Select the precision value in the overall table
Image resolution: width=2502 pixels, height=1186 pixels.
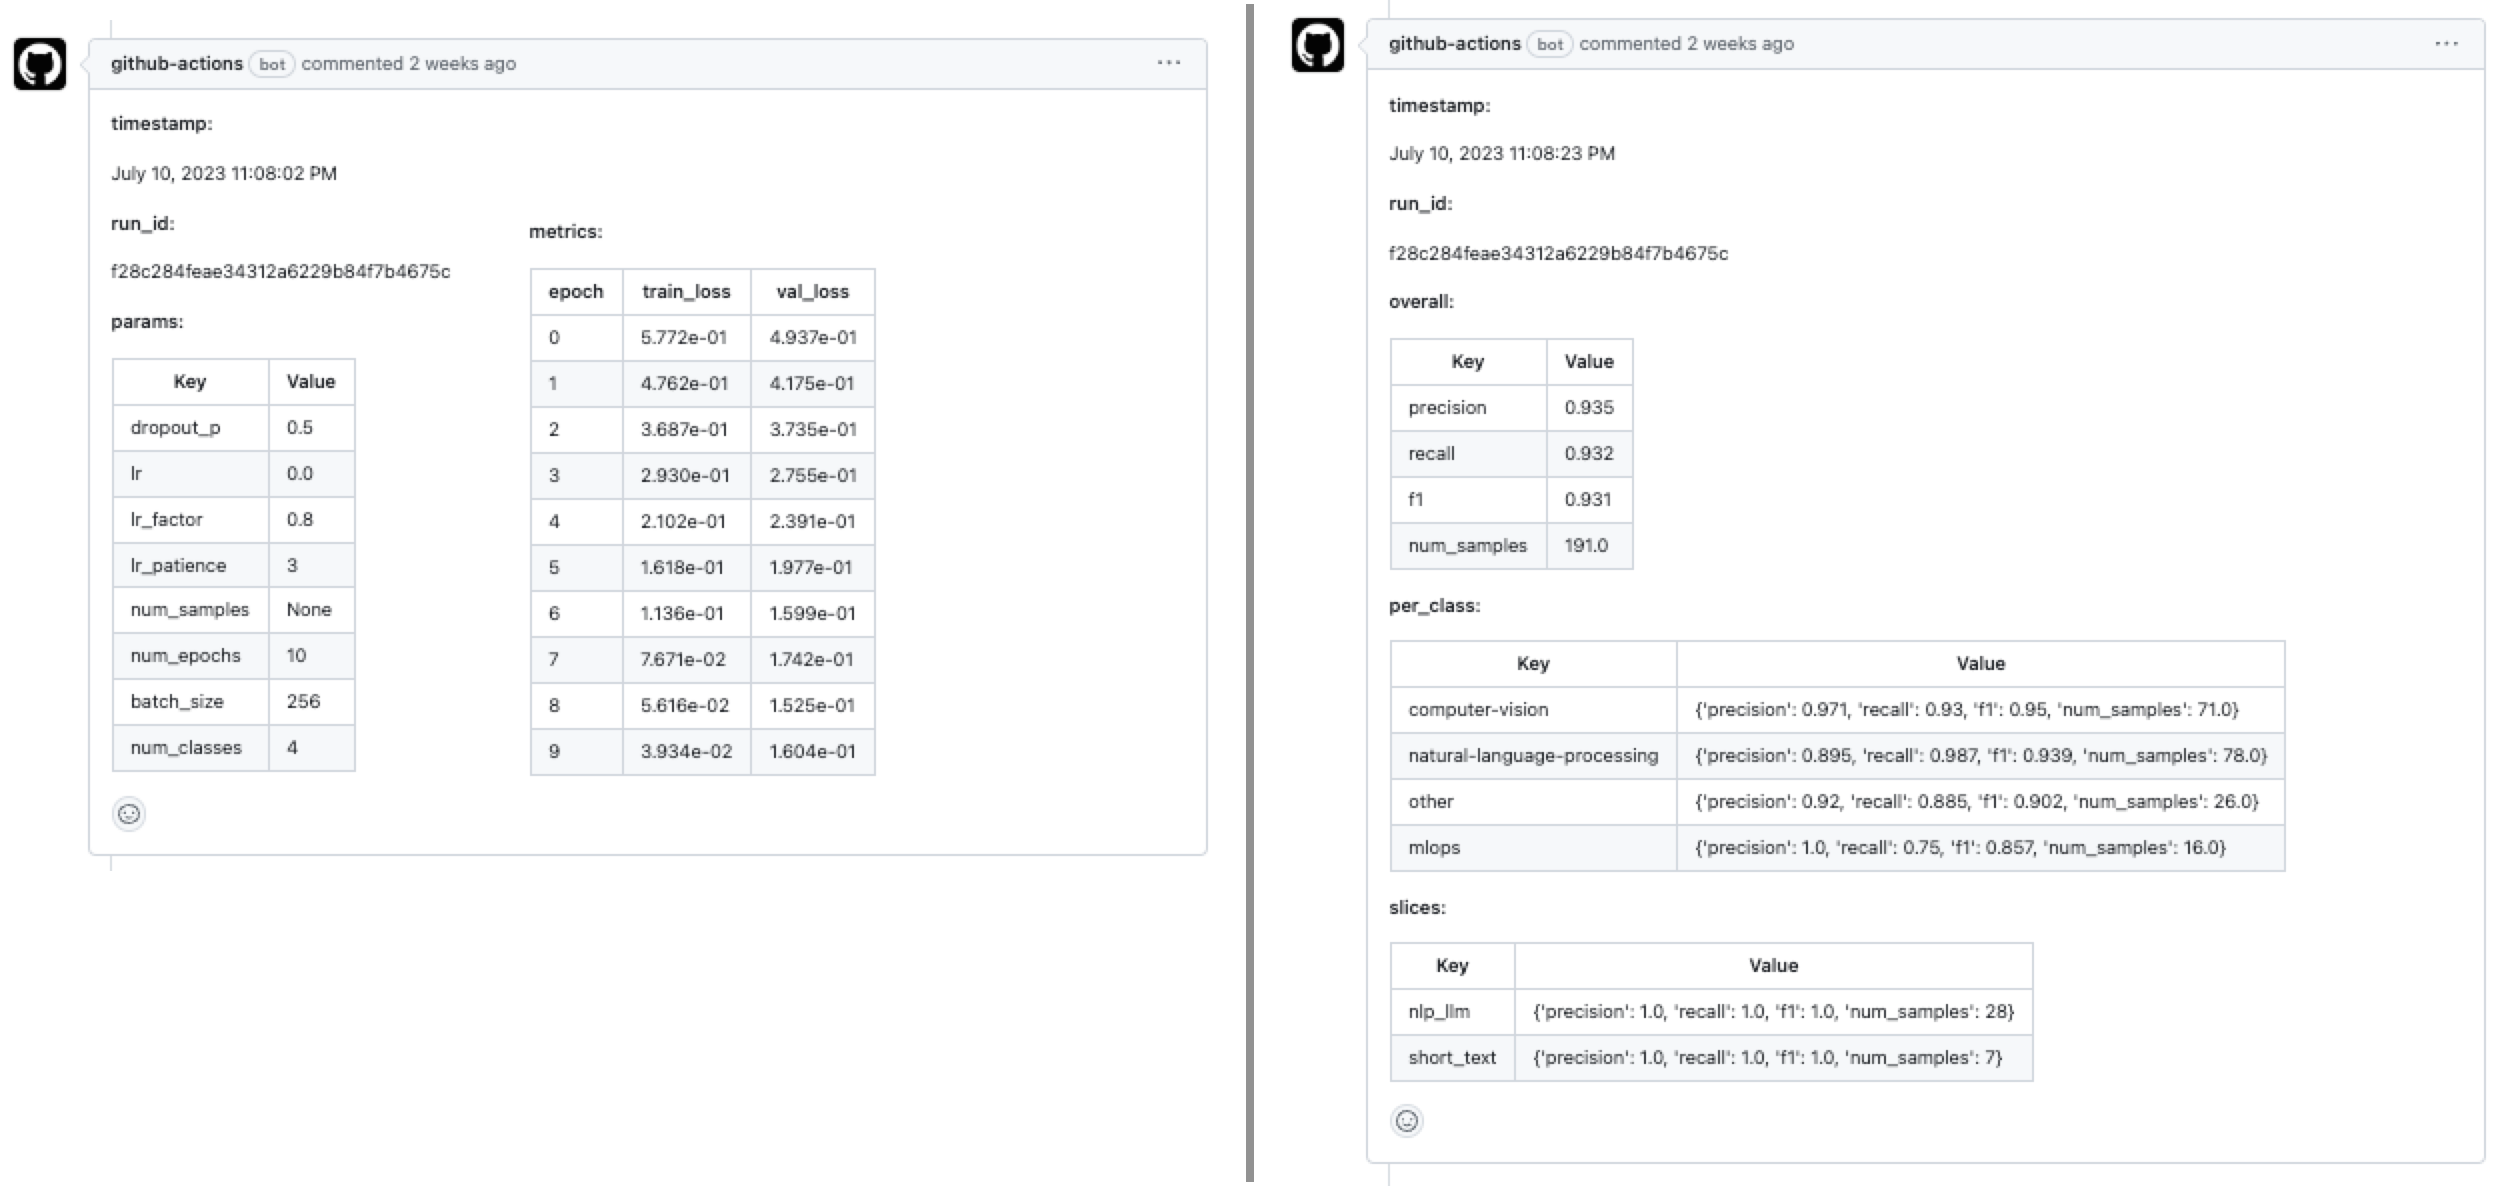tap(1588, 407)
